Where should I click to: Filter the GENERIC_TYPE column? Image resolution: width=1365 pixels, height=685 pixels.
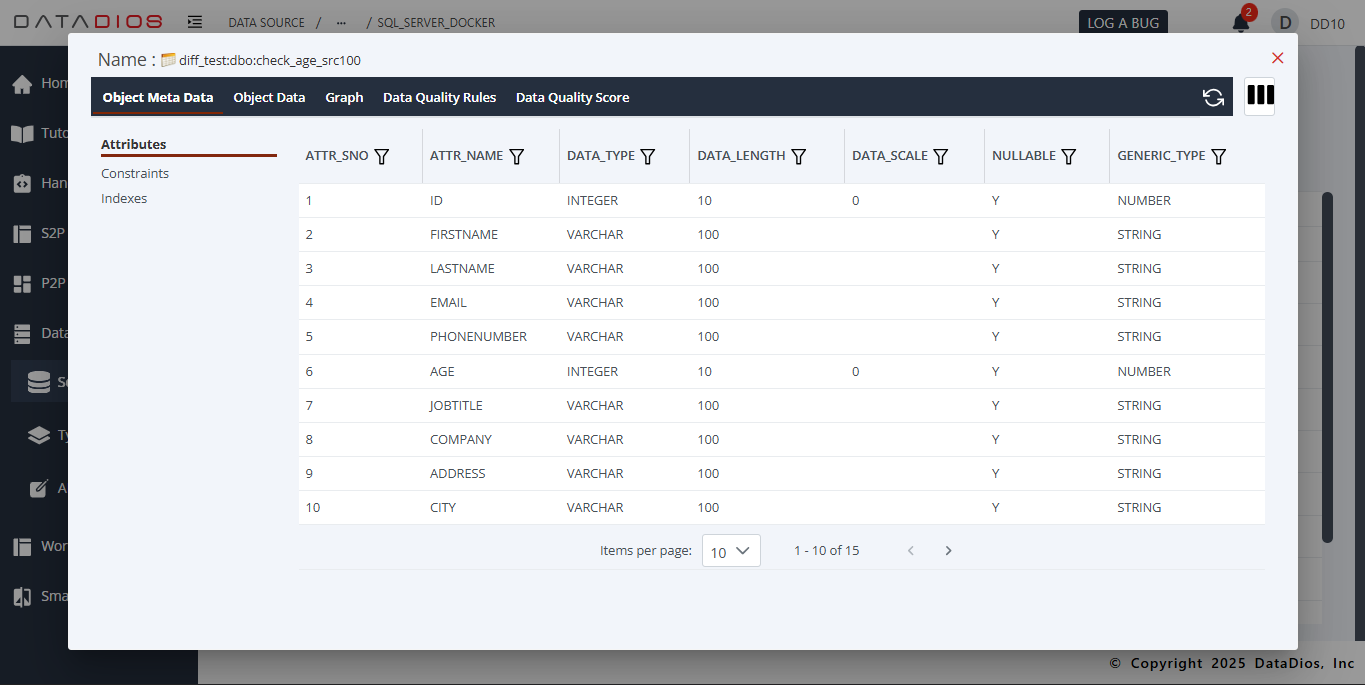tap(1218, 156)
